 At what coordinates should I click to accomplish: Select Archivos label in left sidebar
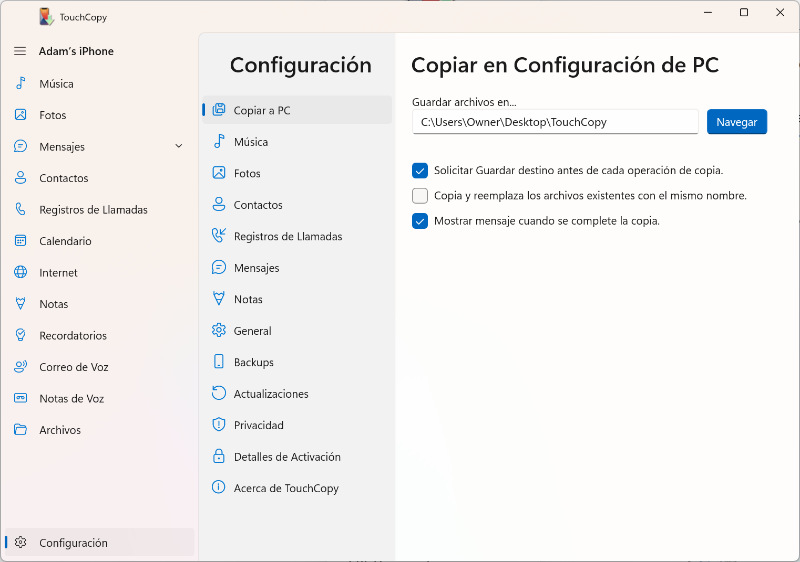60,430
